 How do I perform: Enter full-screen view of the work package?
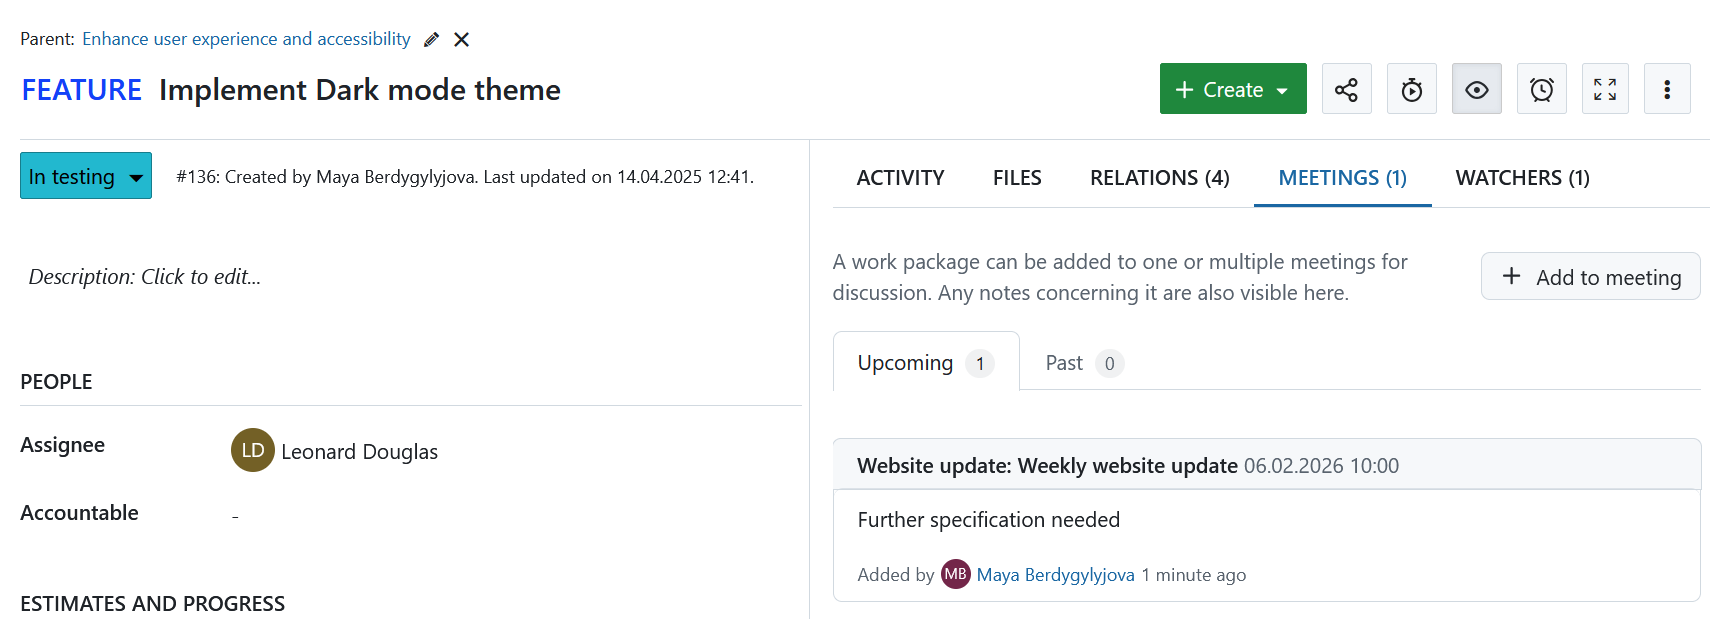(1605, 89)
